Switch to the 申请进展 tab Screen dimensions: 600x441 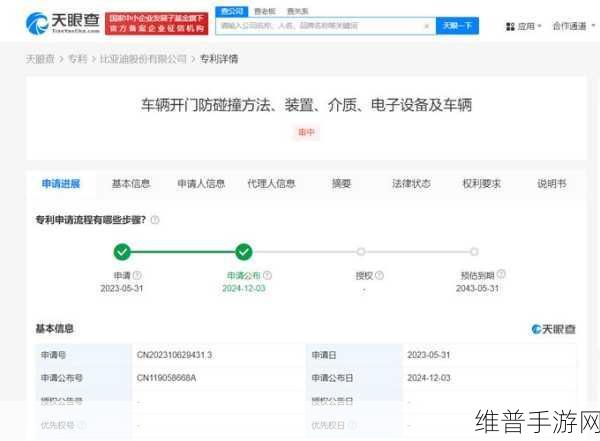[x=61, y=184]
